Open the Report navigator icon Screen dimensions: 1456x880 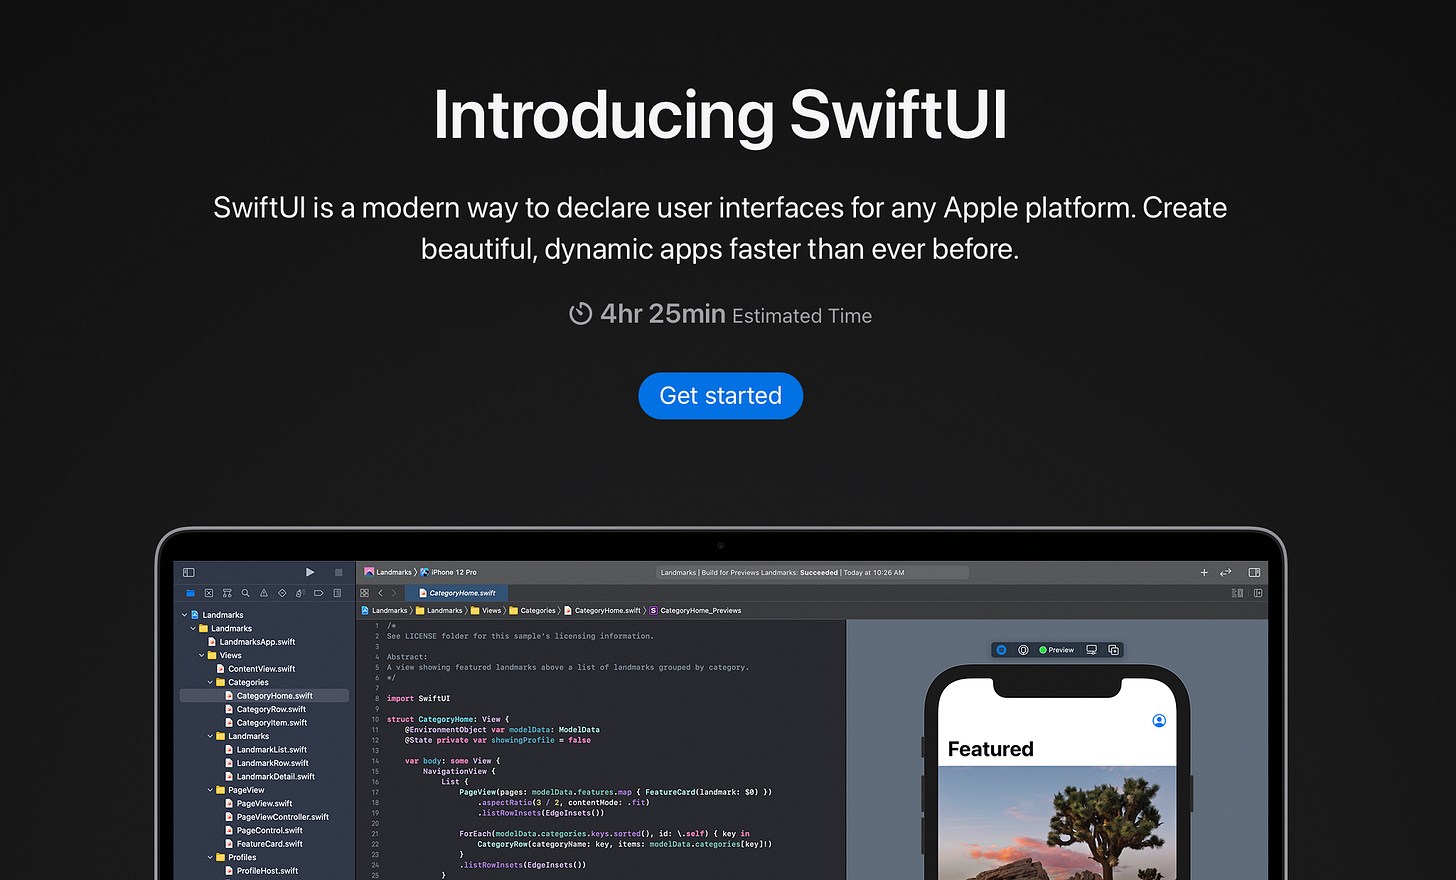click(x=337, y=593)
